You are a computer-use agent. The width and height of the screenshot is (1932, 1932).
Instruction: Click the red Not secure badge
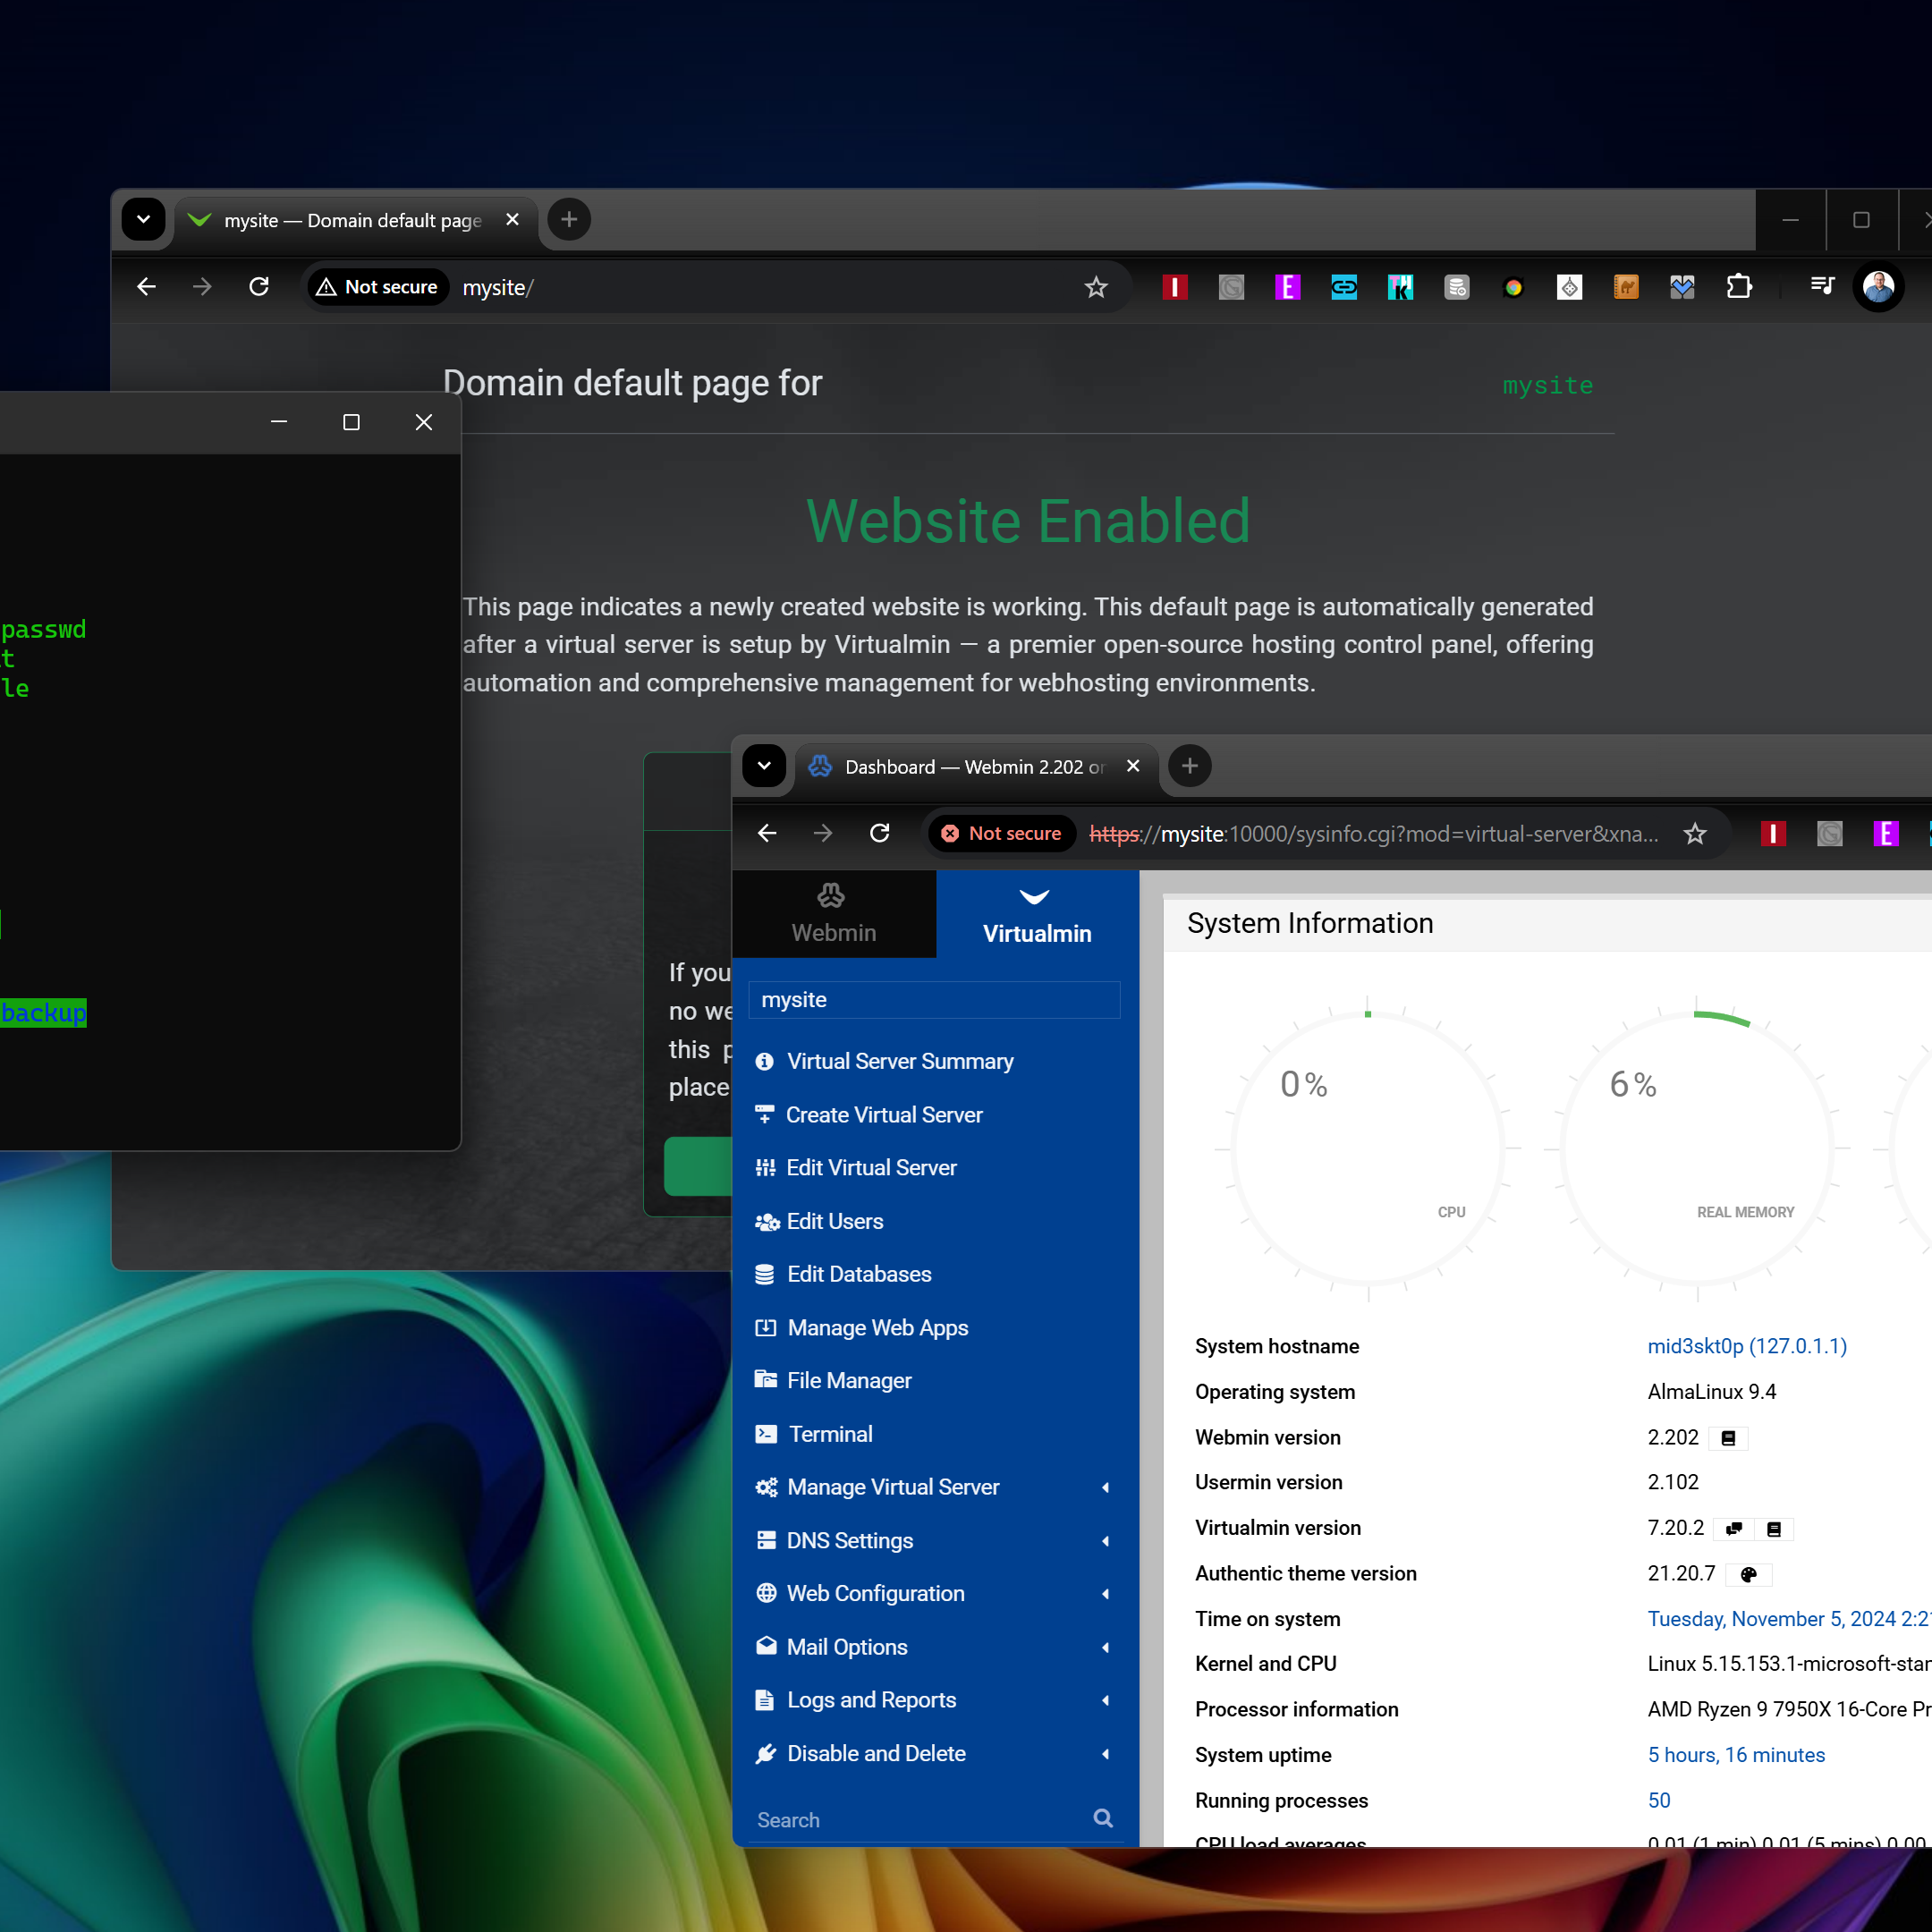click(1002, 833)
